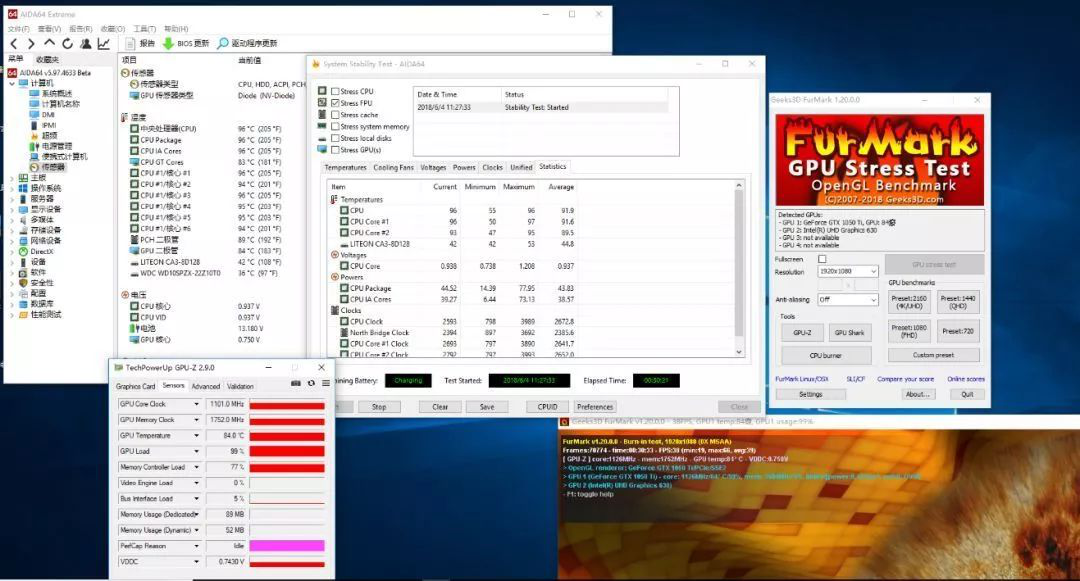The width and height of the screenshot is (1080, 581).
Task: Uncheck the Stress FPU checkbox
Action: 335,103
